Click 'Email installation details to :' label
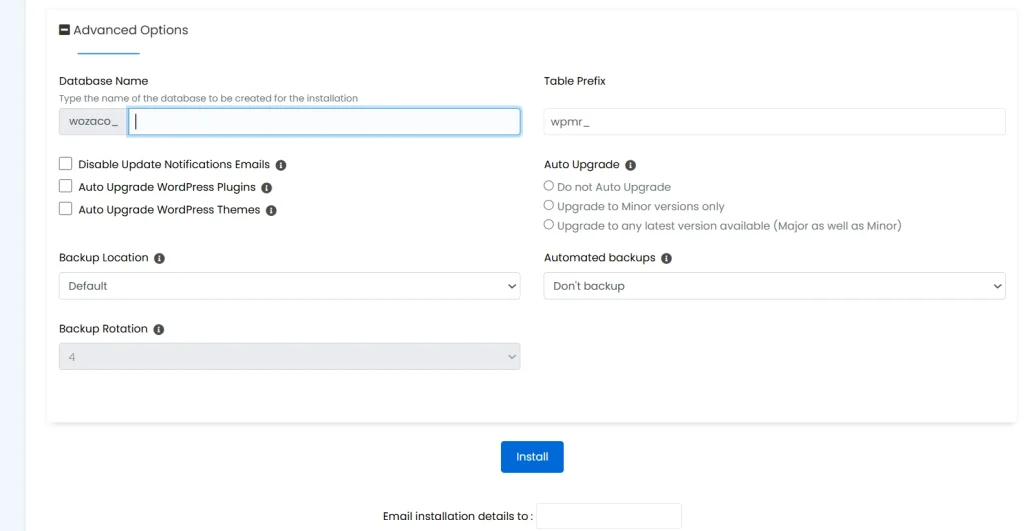 pos(458,516)
